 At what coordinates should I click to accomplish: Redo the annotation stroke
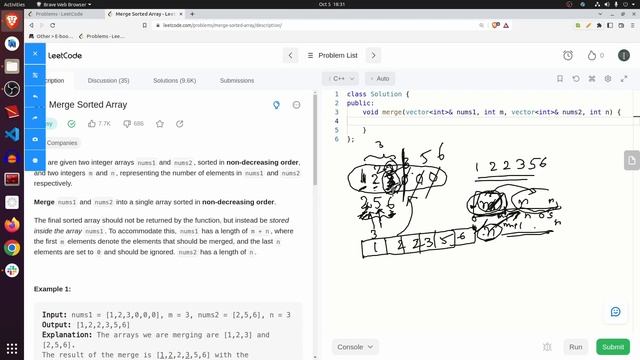click(35, 118)
